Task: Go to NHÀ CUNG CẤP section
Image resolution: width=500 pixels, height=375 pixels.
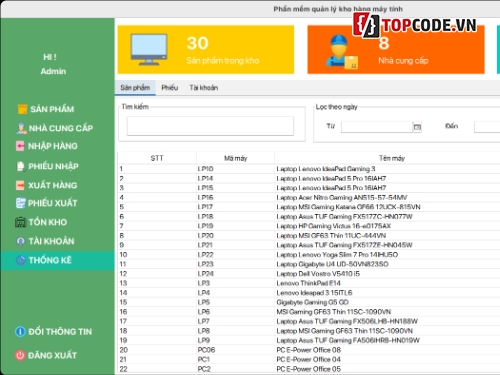Action: 61,128
